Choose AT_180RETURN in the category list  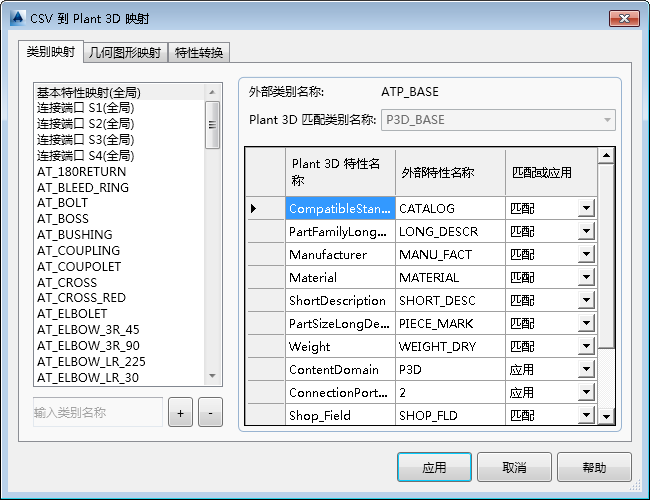pyautogui.click(x=119, y=171)
